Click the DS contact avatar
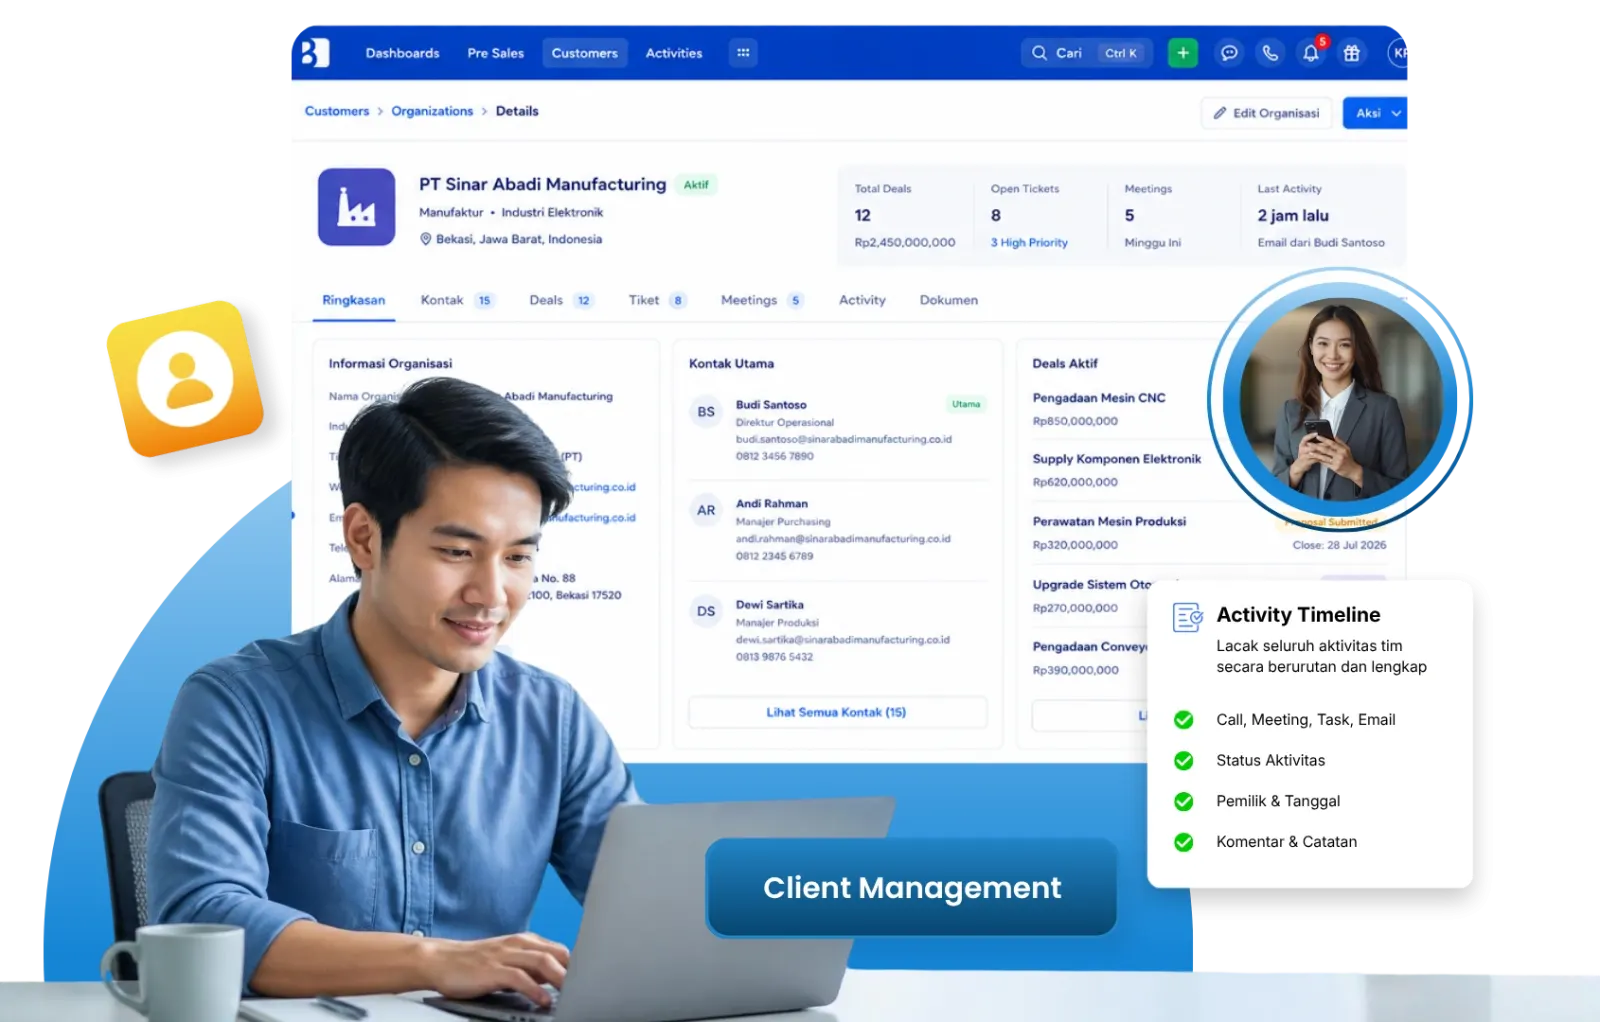 (706, 611)
